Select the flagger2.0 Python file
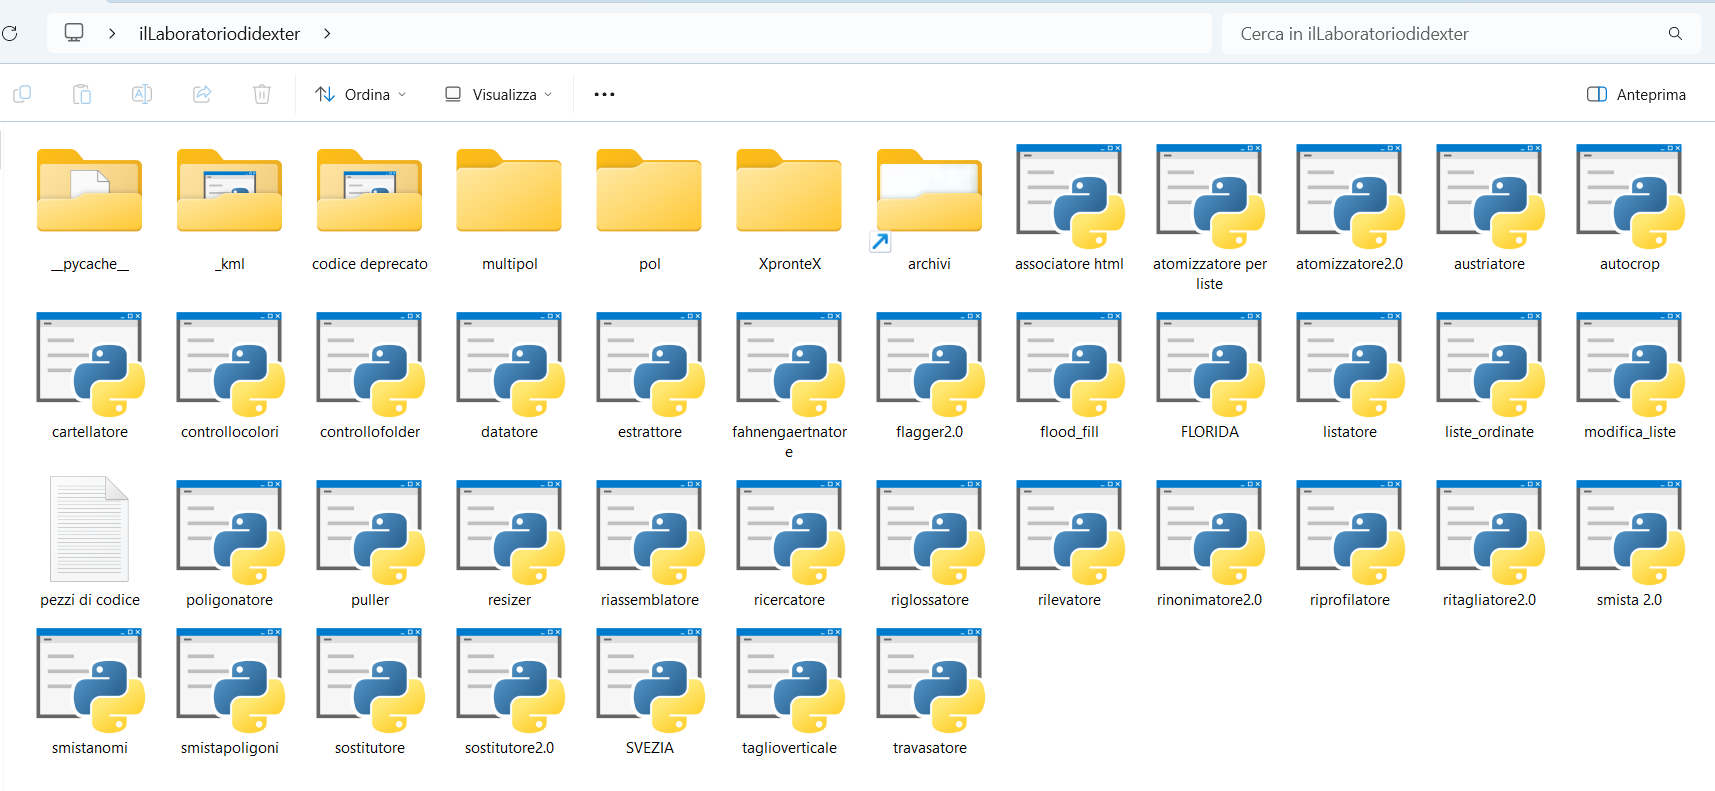The height and width of the screenshot is (791, 1715). pyautogui.click(x=930, y=378)
